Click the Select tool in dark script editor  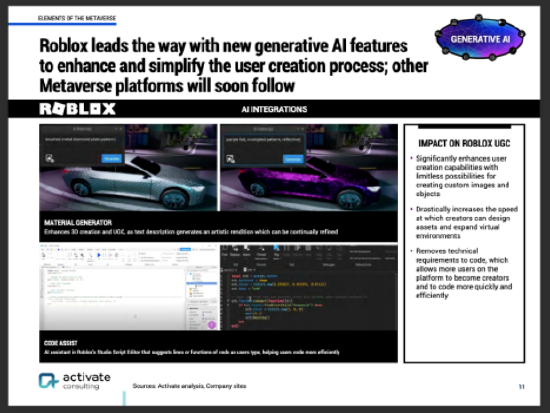247,251
